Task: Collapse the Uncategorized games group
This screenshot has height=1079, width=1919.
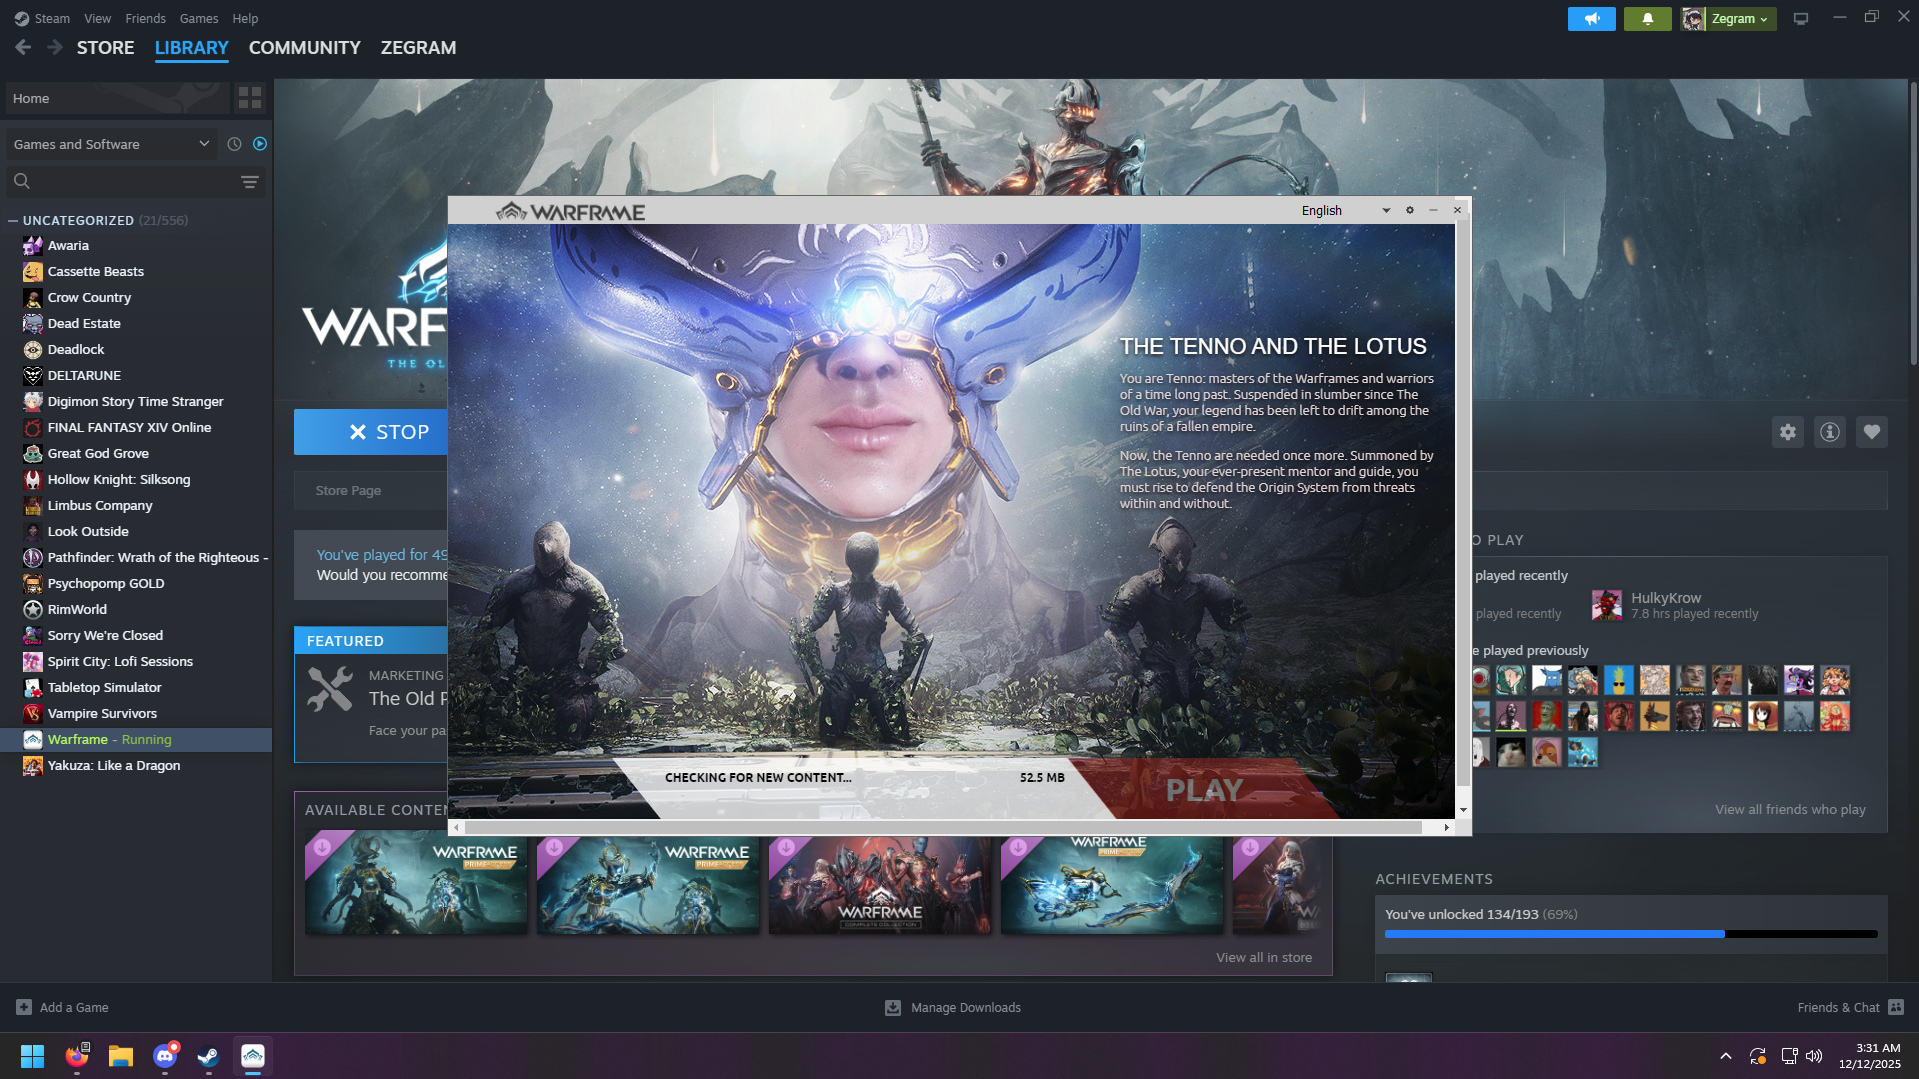Action: click(13, 220)
